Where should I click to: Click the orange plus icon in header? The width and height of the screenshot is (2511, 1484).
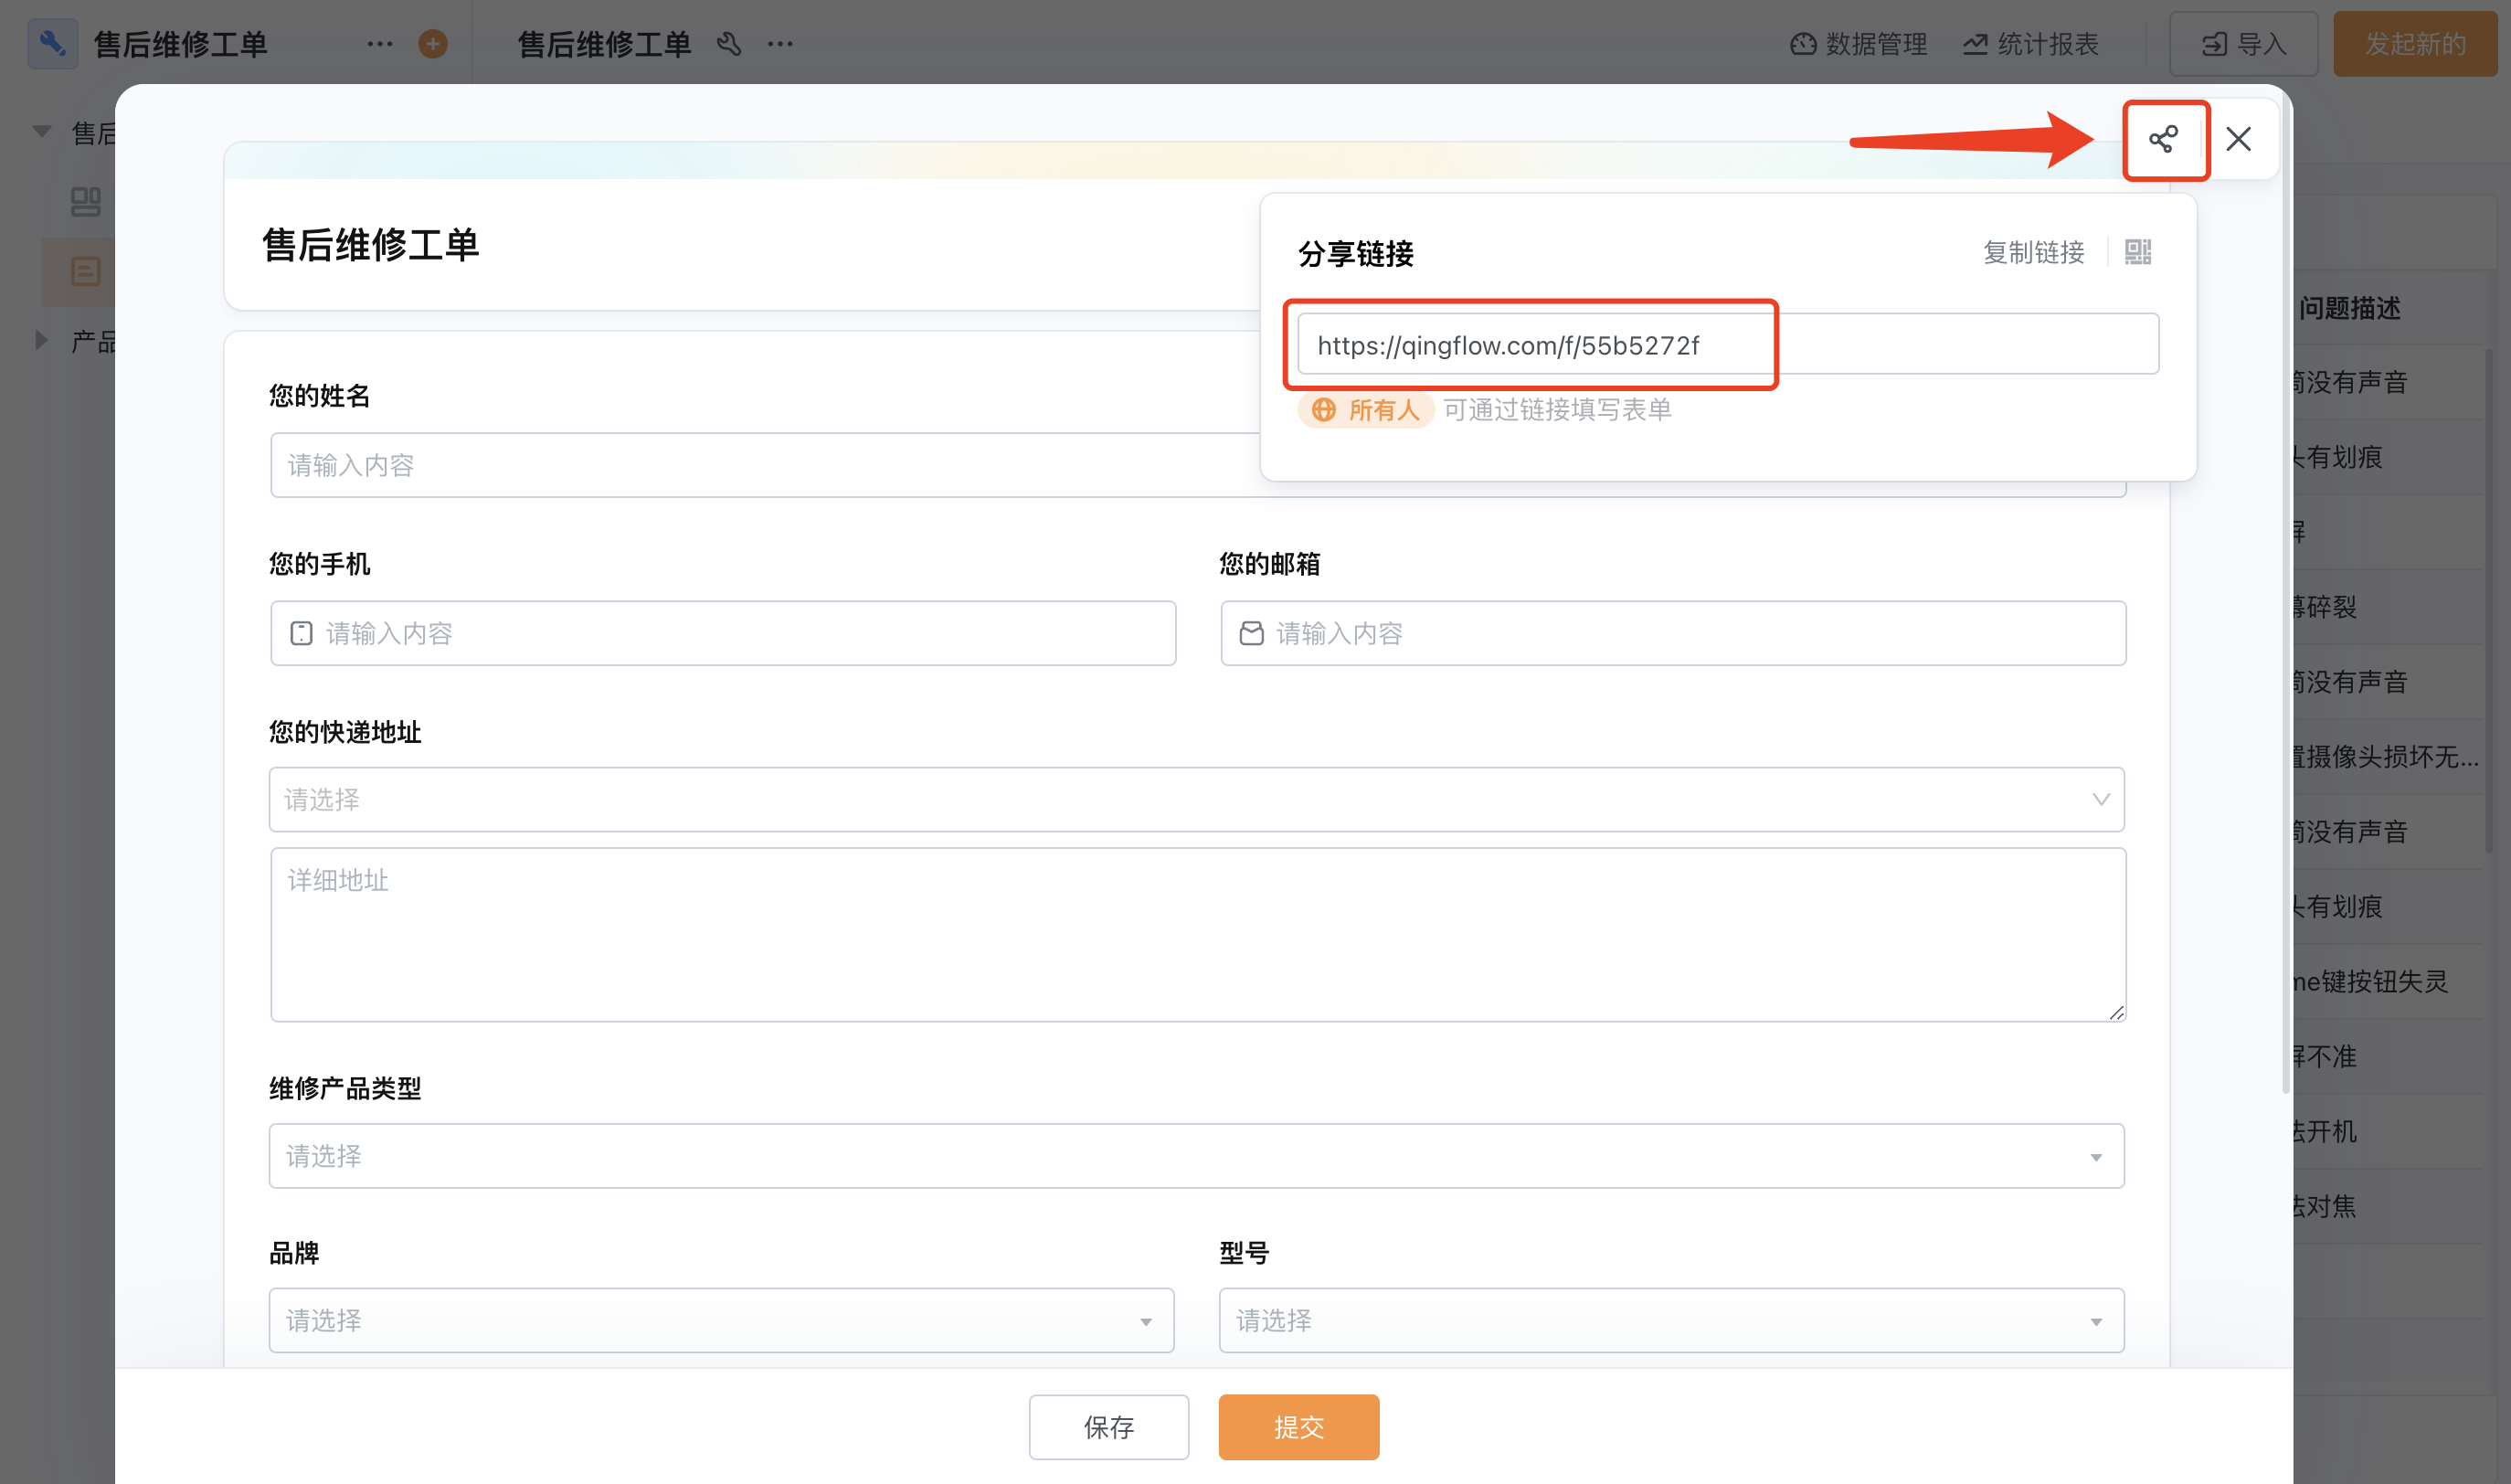point(432,44)
